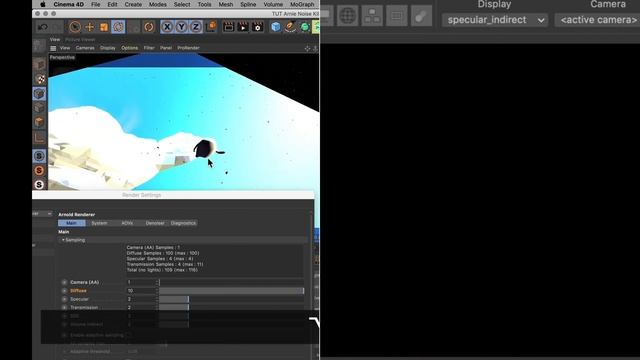Select the Texture mode checker icon
This screenshot has width=640, height=360.
40,79
